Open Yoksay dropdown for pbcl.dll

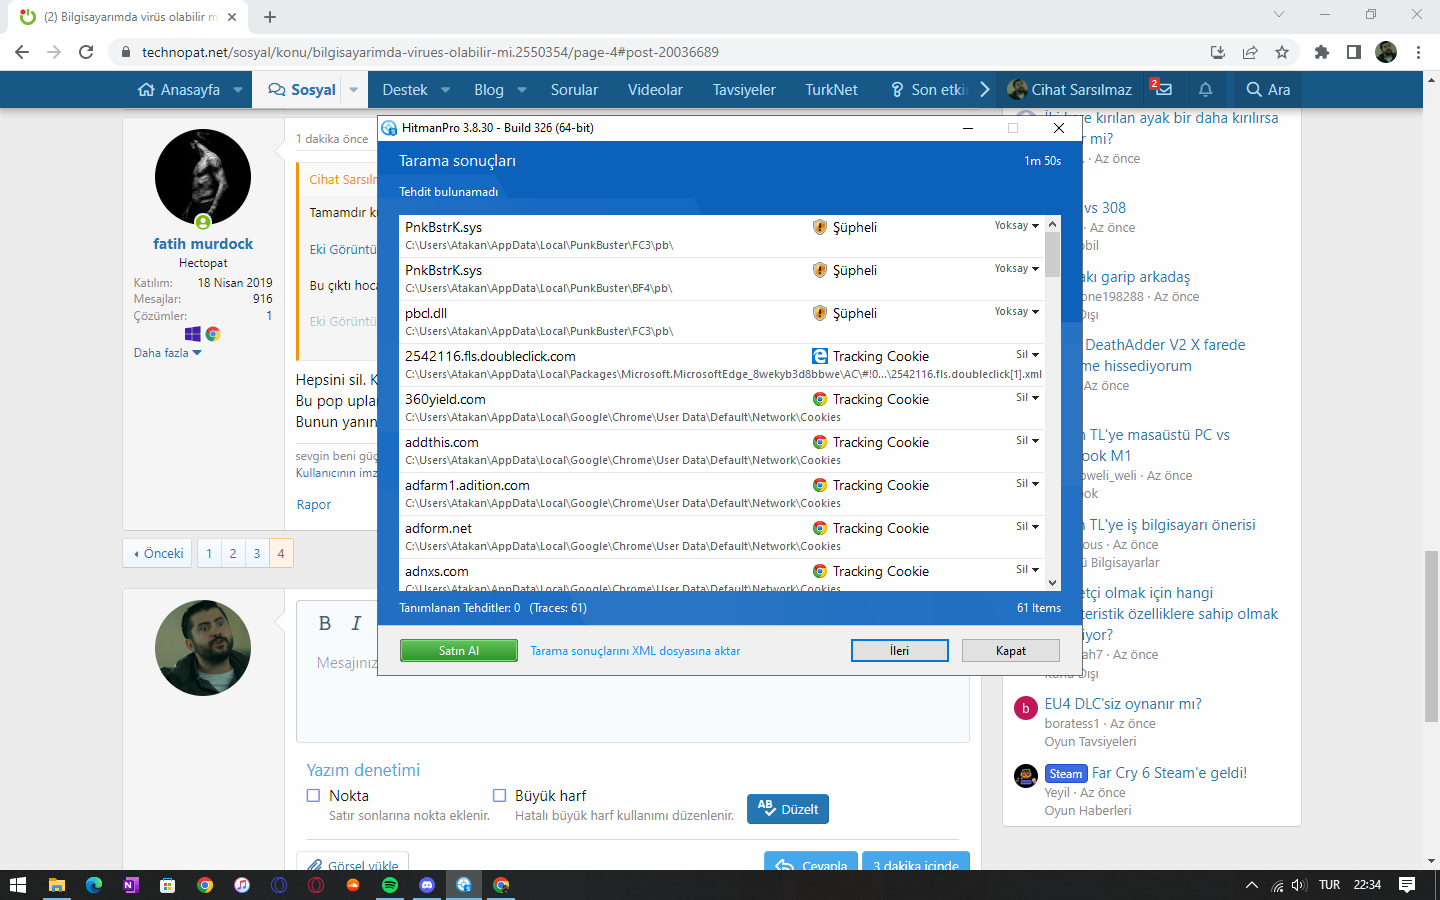coord(1017,312)
